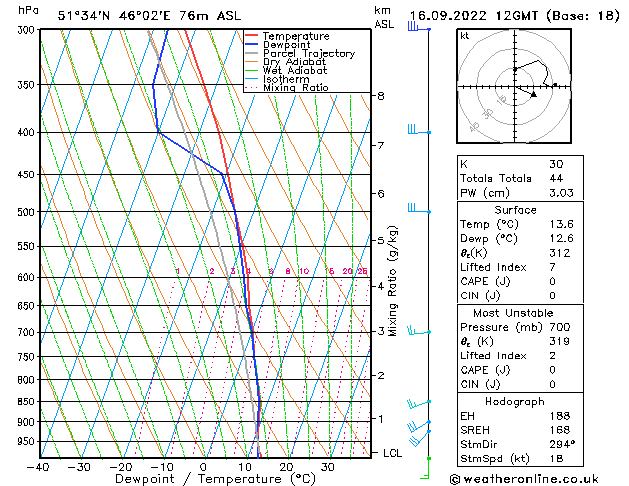Click the mixing ratio label 10
This screenshot has width=629, height=486.
coord(304,271)
